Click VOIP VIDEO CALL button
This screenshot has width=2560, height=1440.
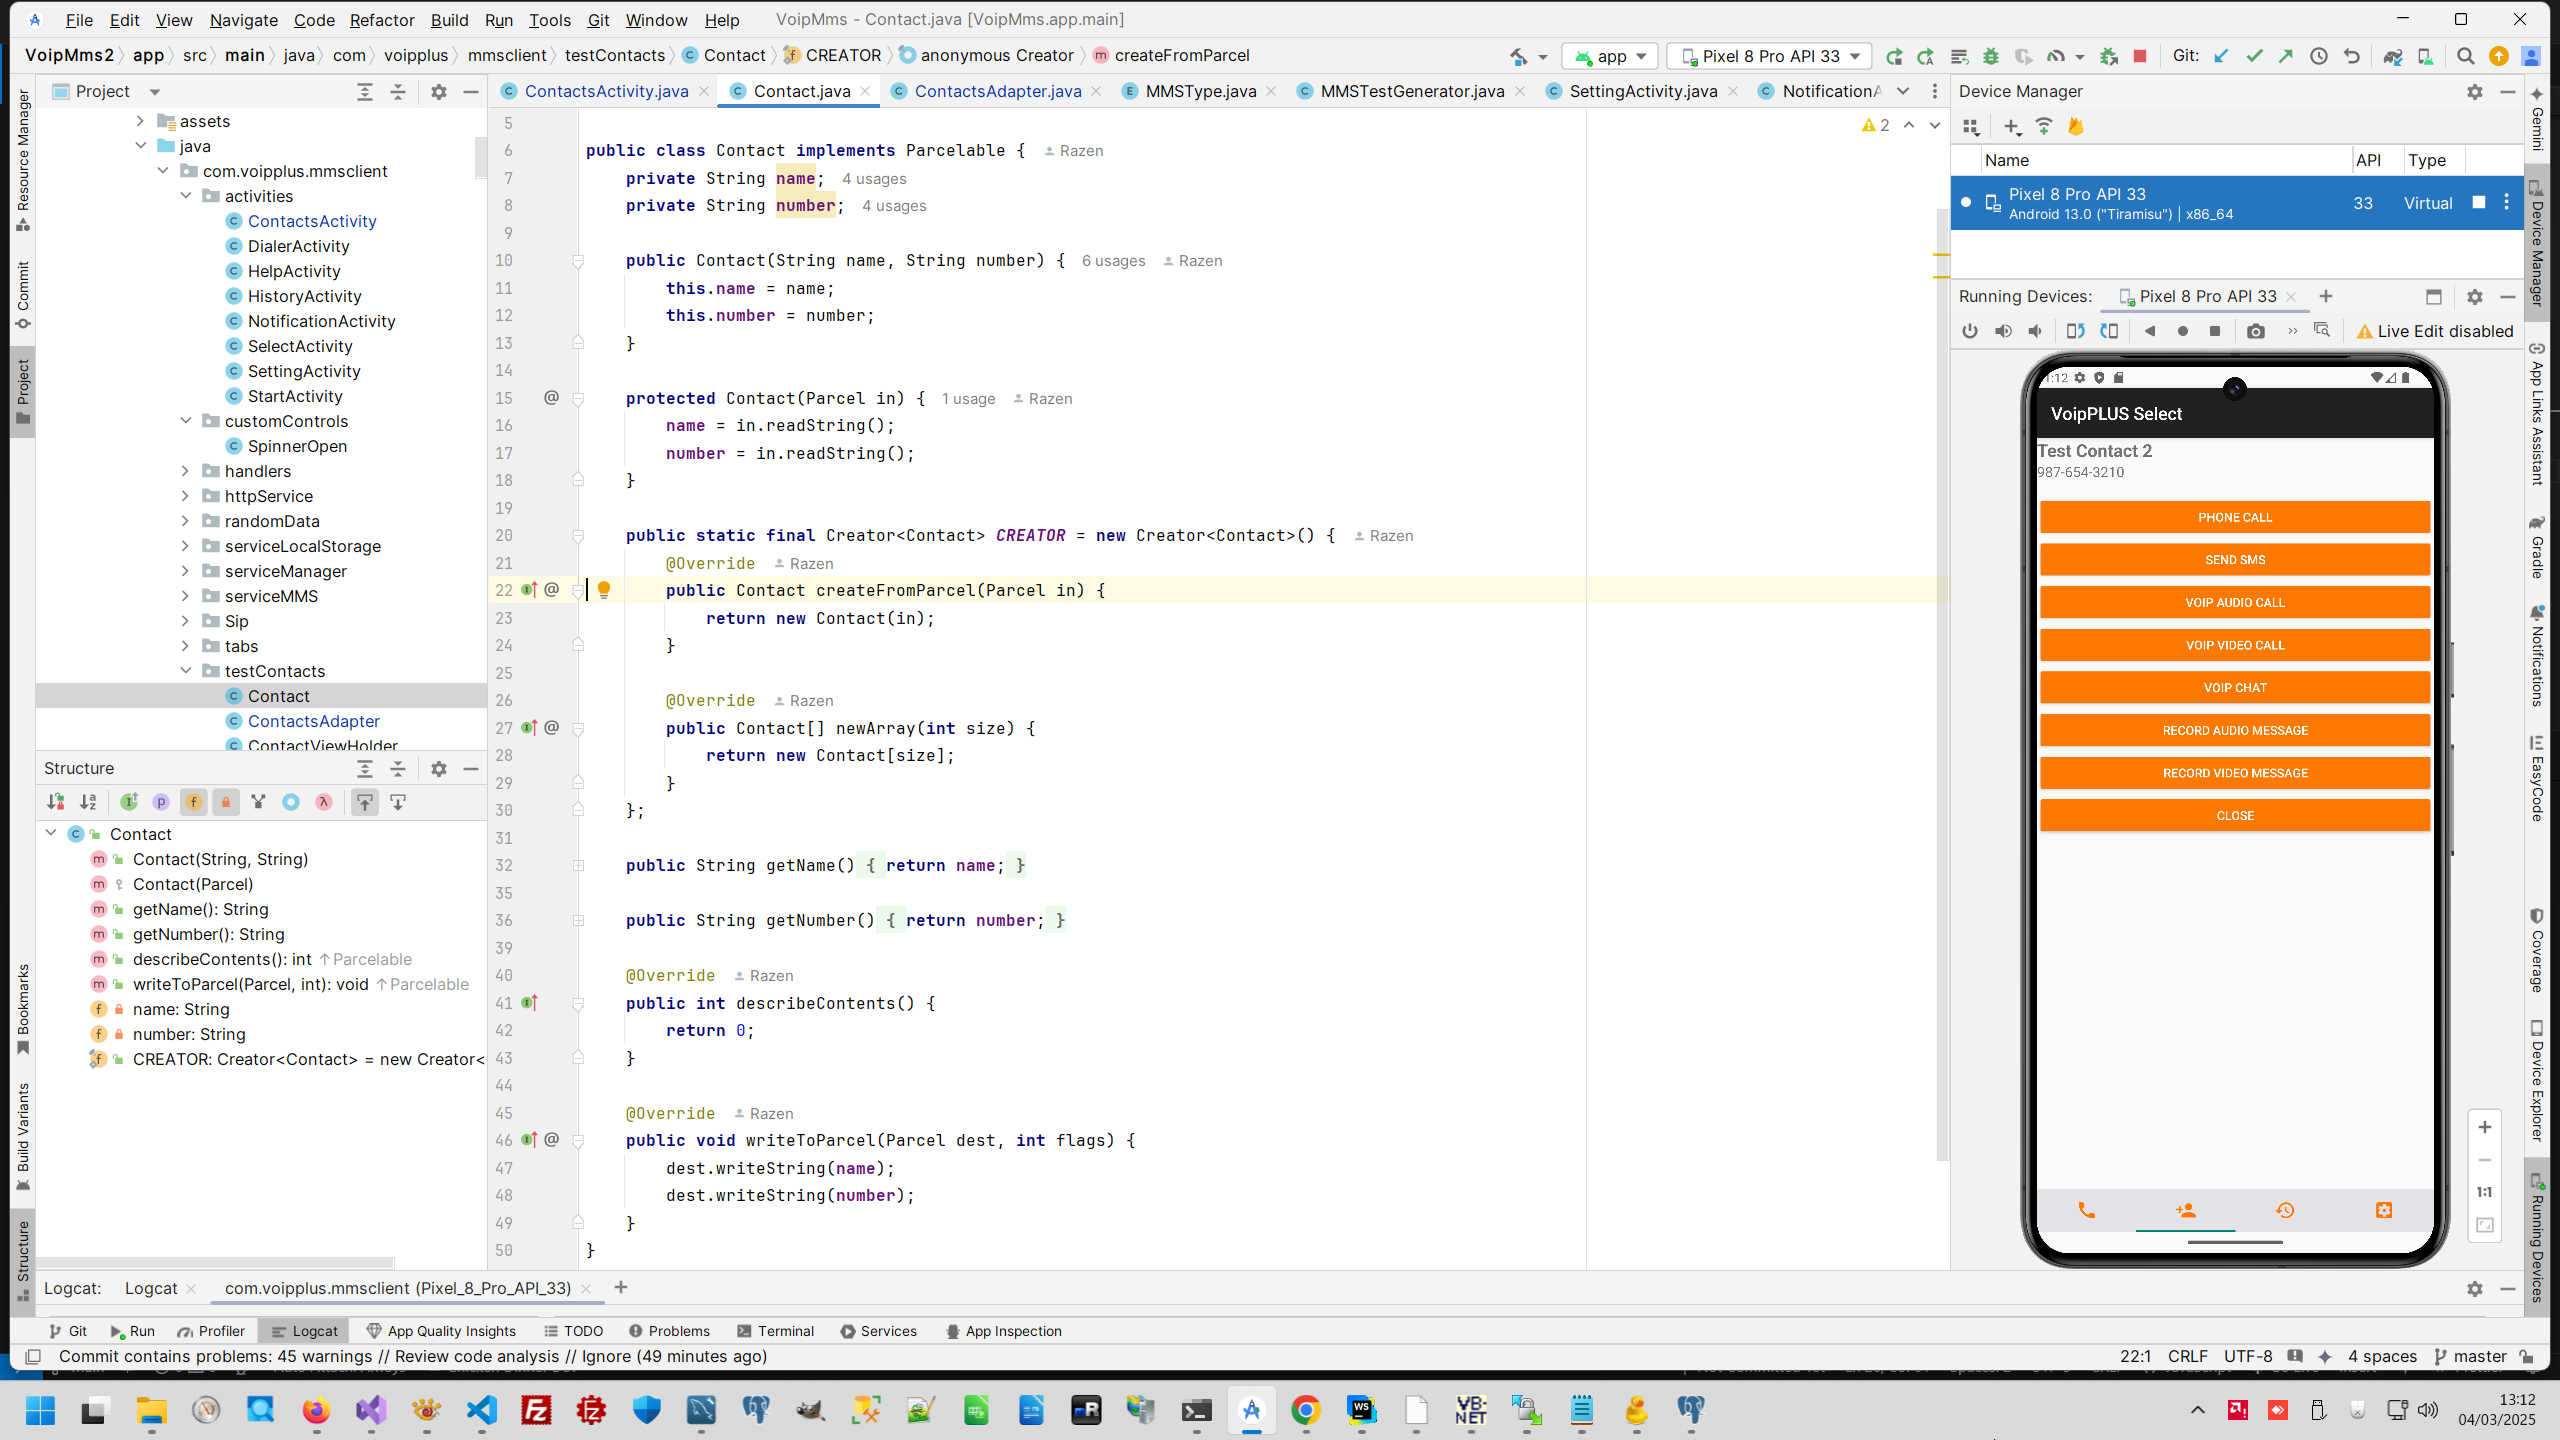coord(2234,645)
